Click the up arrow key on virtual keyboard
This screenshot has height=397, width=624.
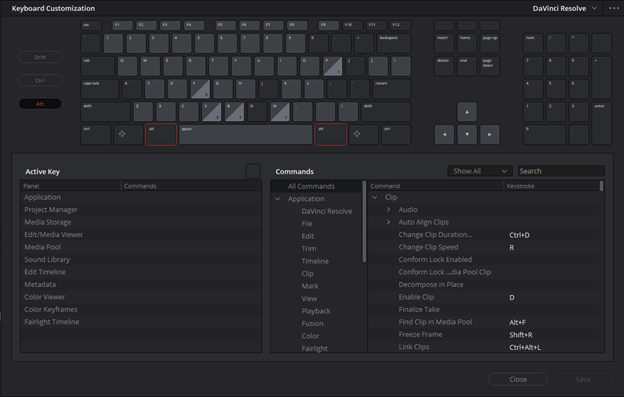point(467,112)
